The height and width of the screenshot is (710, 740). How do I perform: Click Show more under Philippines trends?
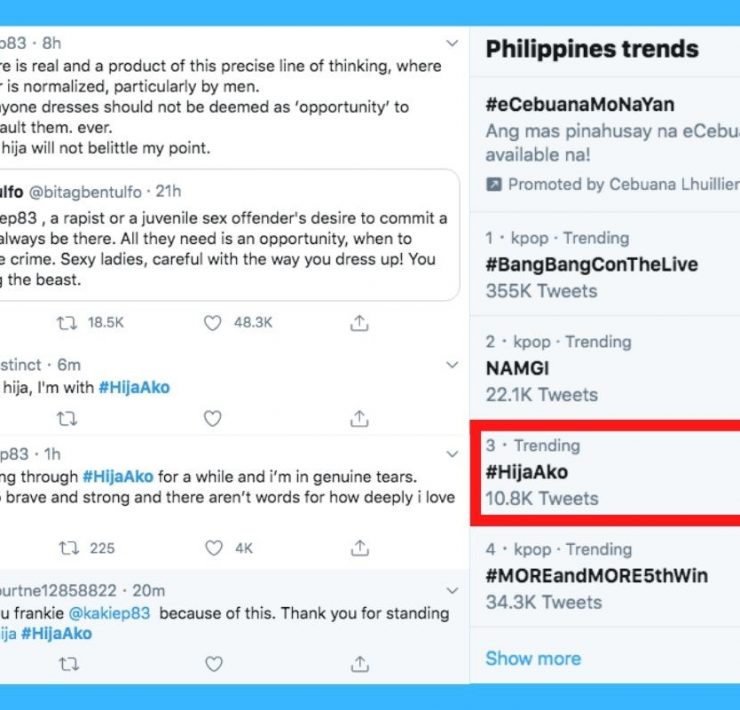tap(532, 658)
